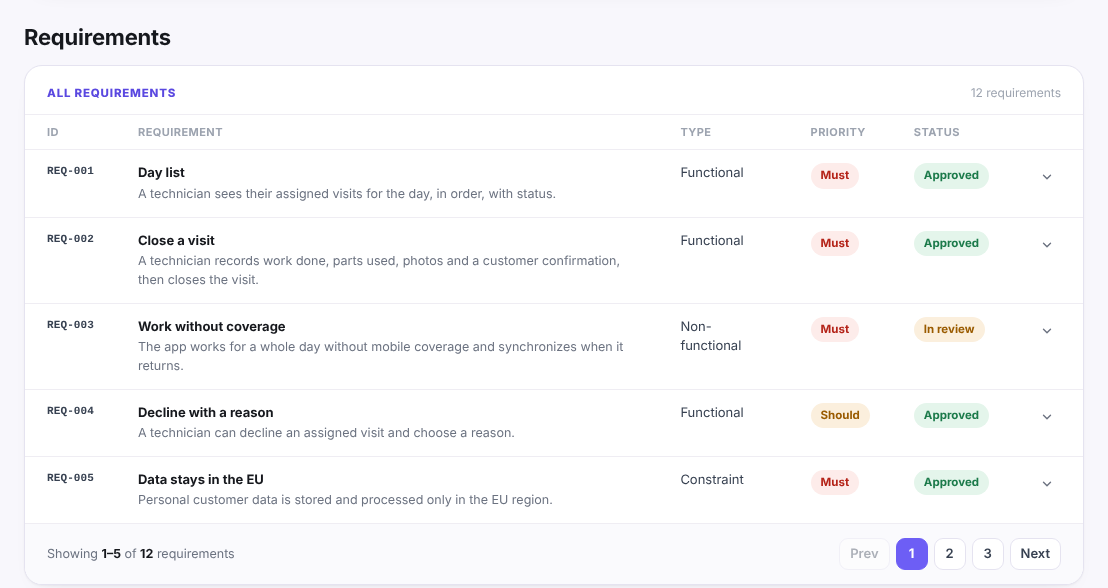Viewport: 1108px width, 588px height.
Task: Click the Approved status badge for REQ-001
Action: (x=951, y=175)
